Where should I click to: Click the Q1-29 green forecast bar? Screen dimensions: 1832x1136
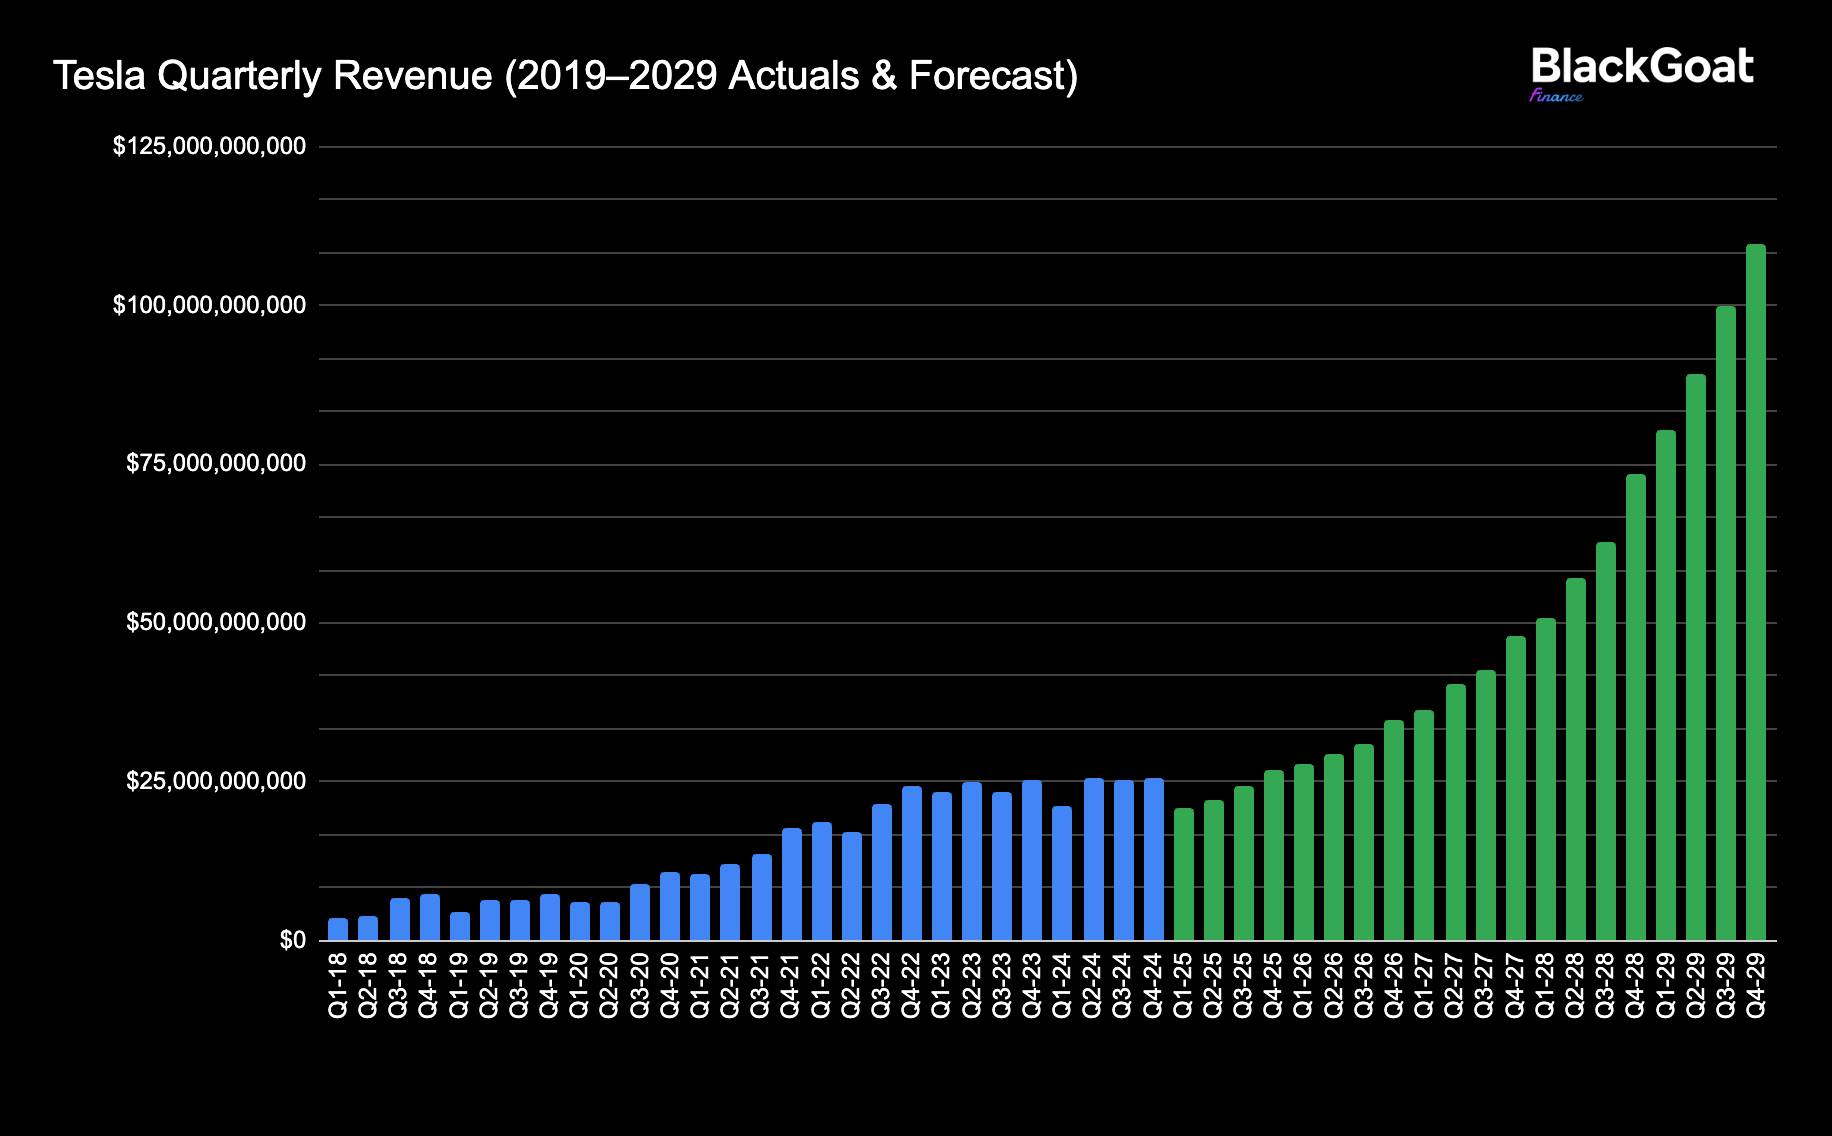pos(1666,685)
